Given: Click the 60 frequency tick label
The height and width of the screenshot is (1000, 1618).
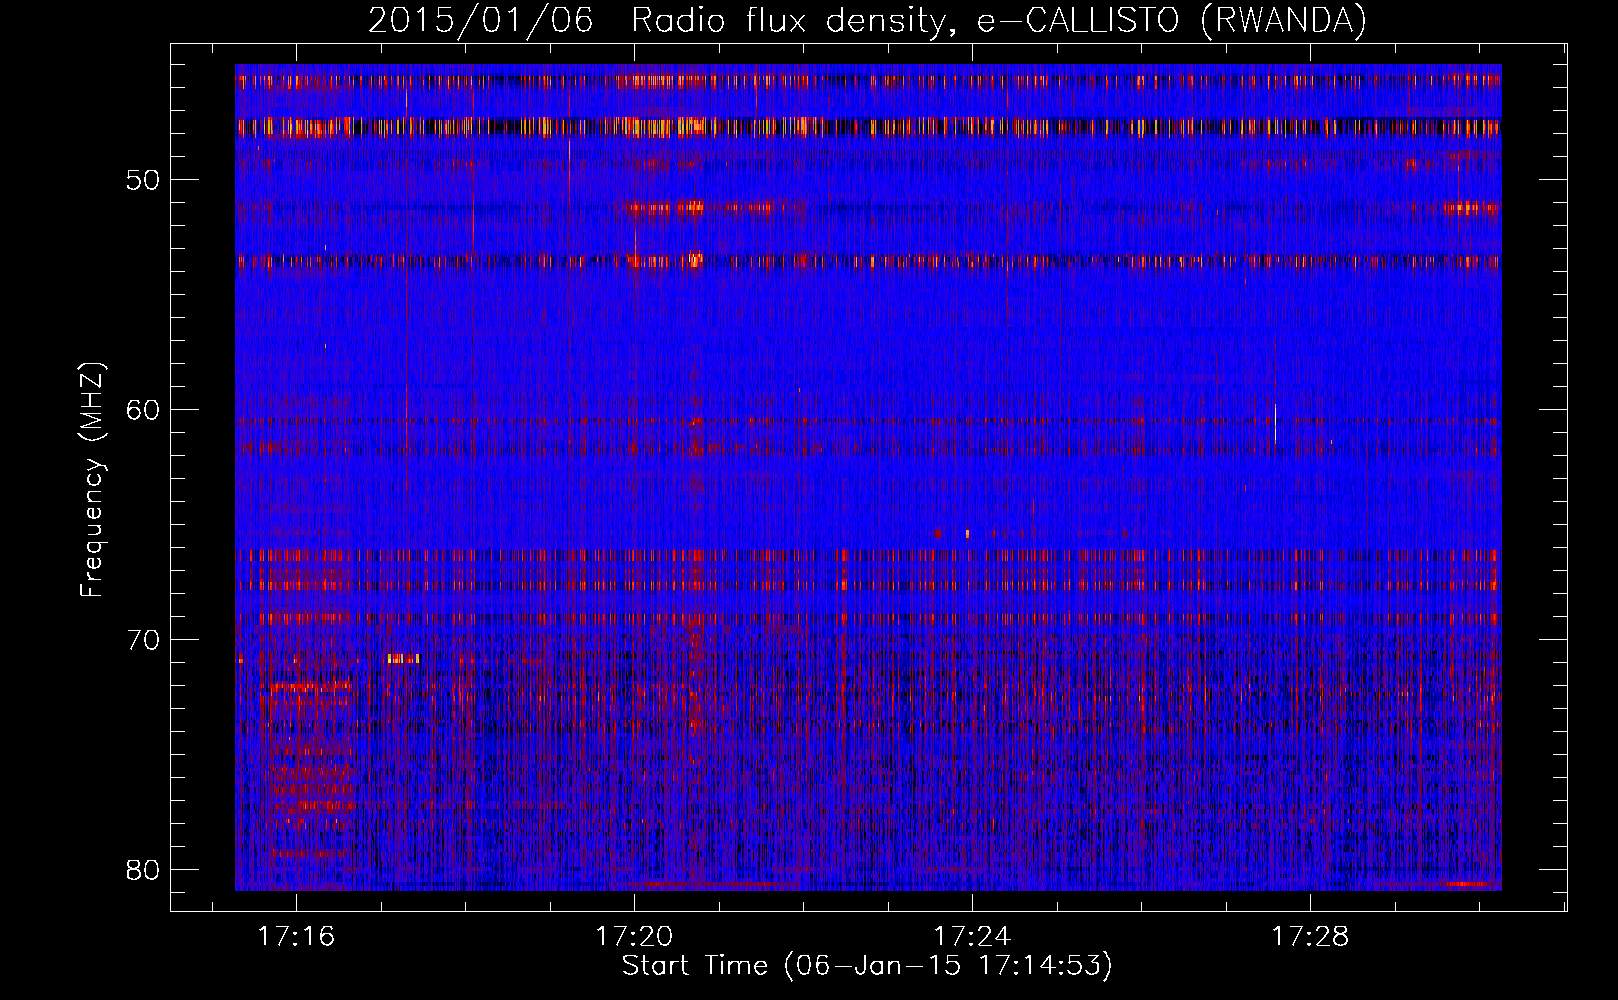Looking at the screenshot, I should 143,409.
